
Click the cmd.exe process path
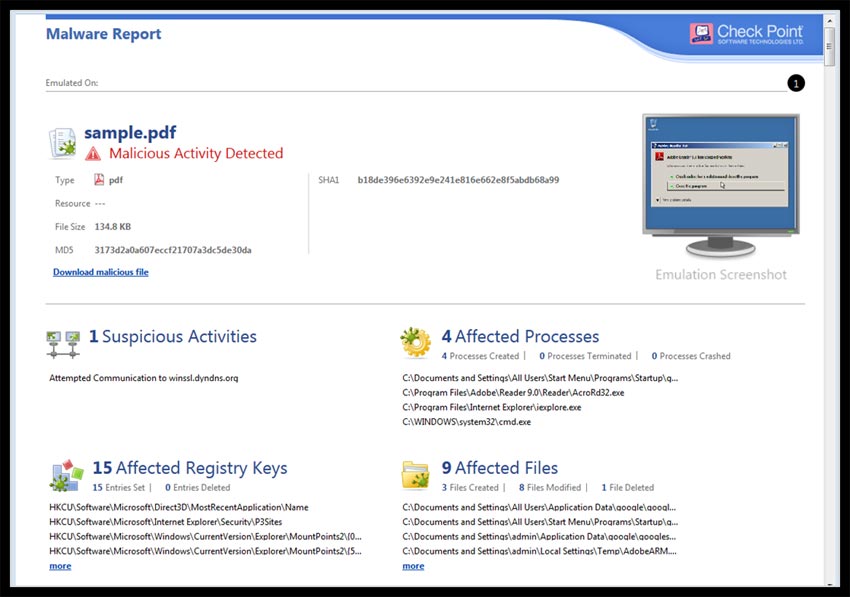(x=466, y=422)
